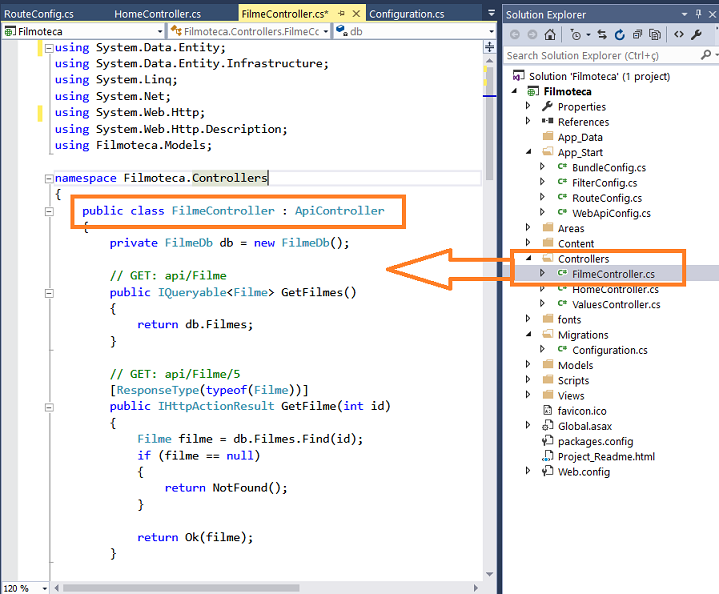Pin the Solution Explorer panel with pushpin icon
This screenshot has width=719, height=594.
[698, 14]
